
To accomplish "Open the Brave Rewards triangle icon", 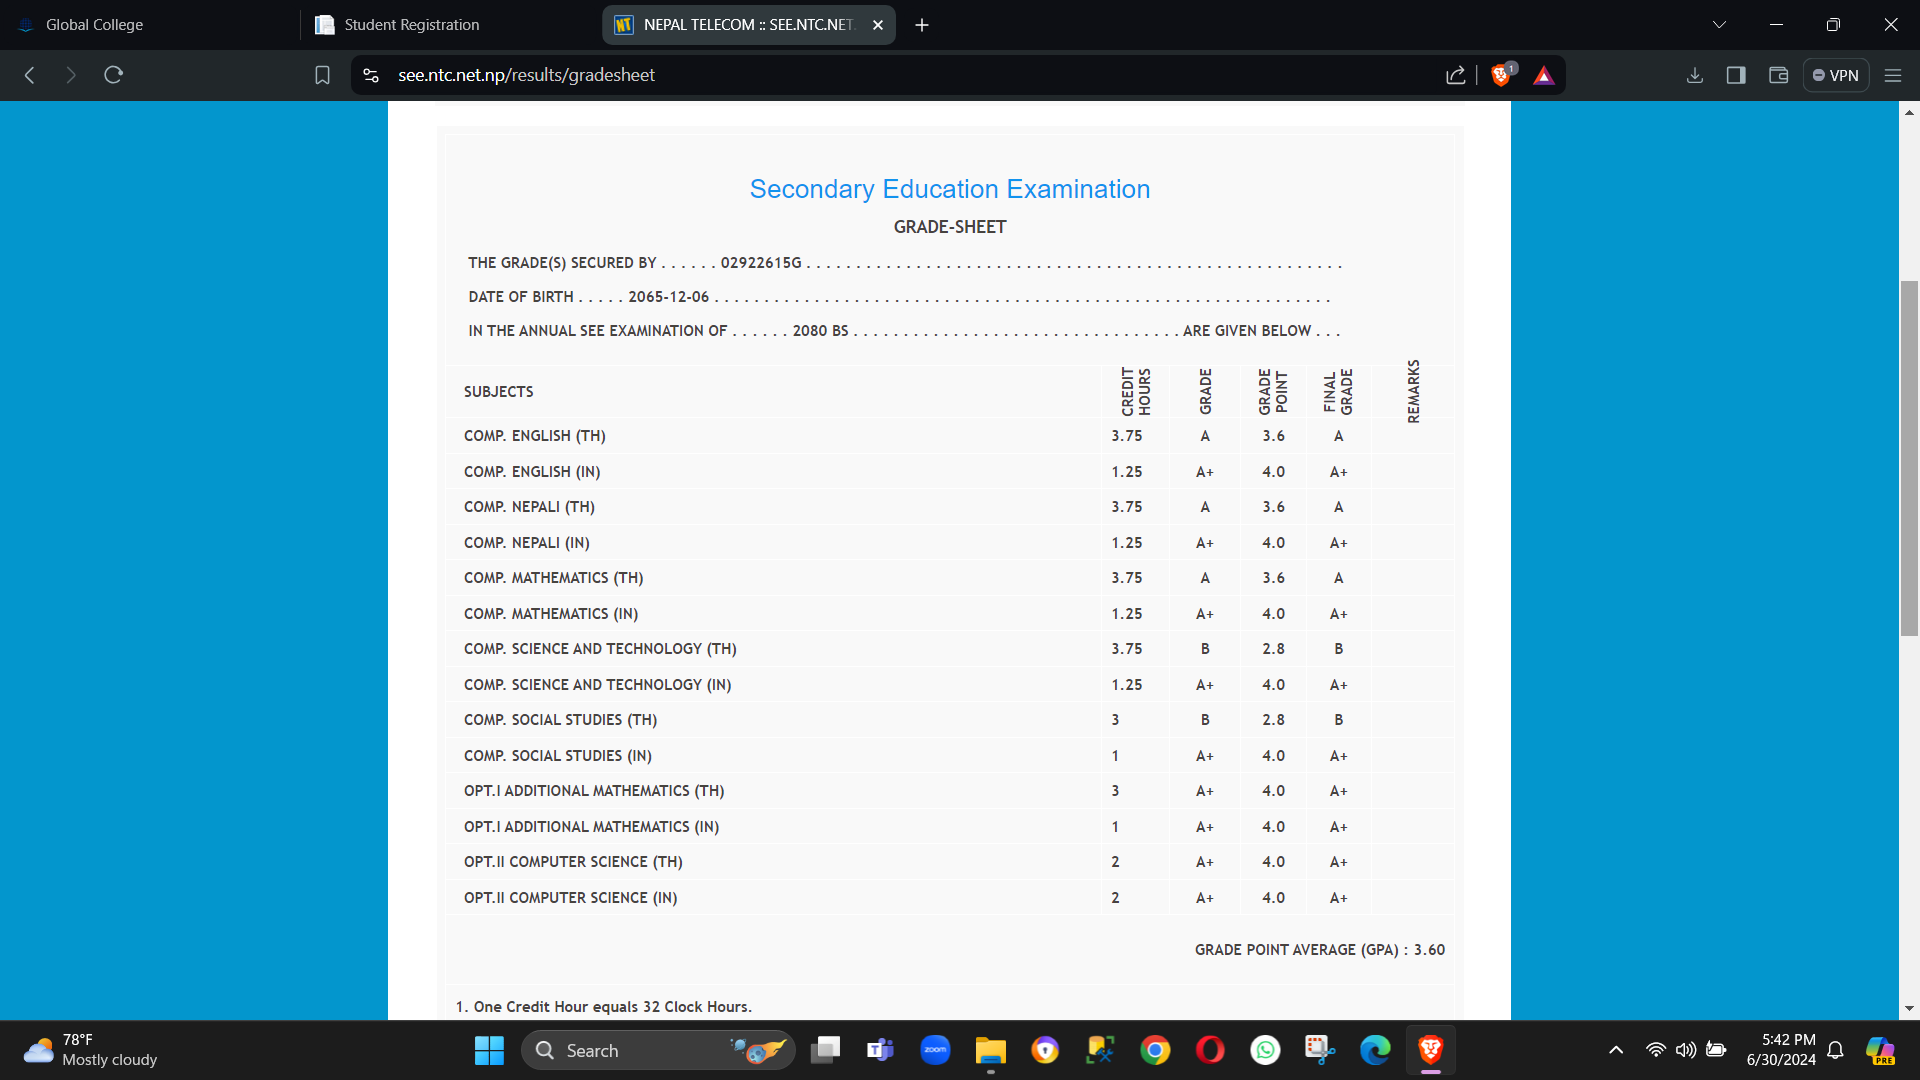I will [x=1544, y=75].
